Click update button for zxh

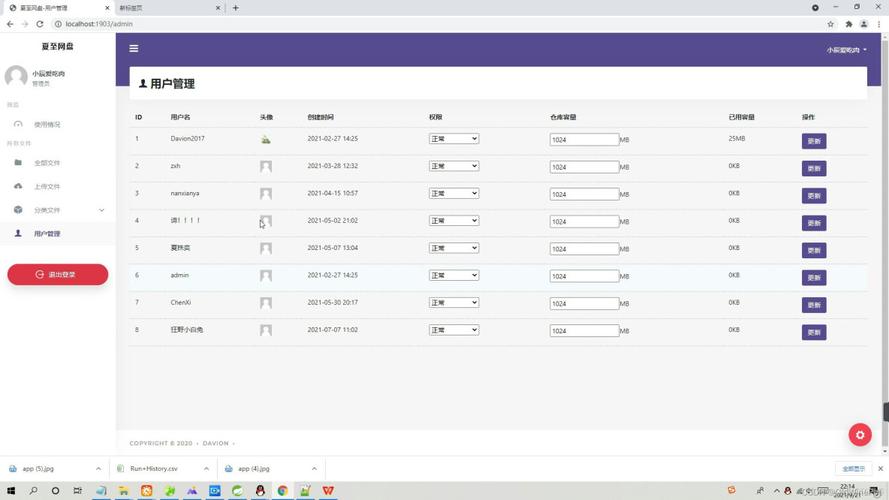click(814, 168)
